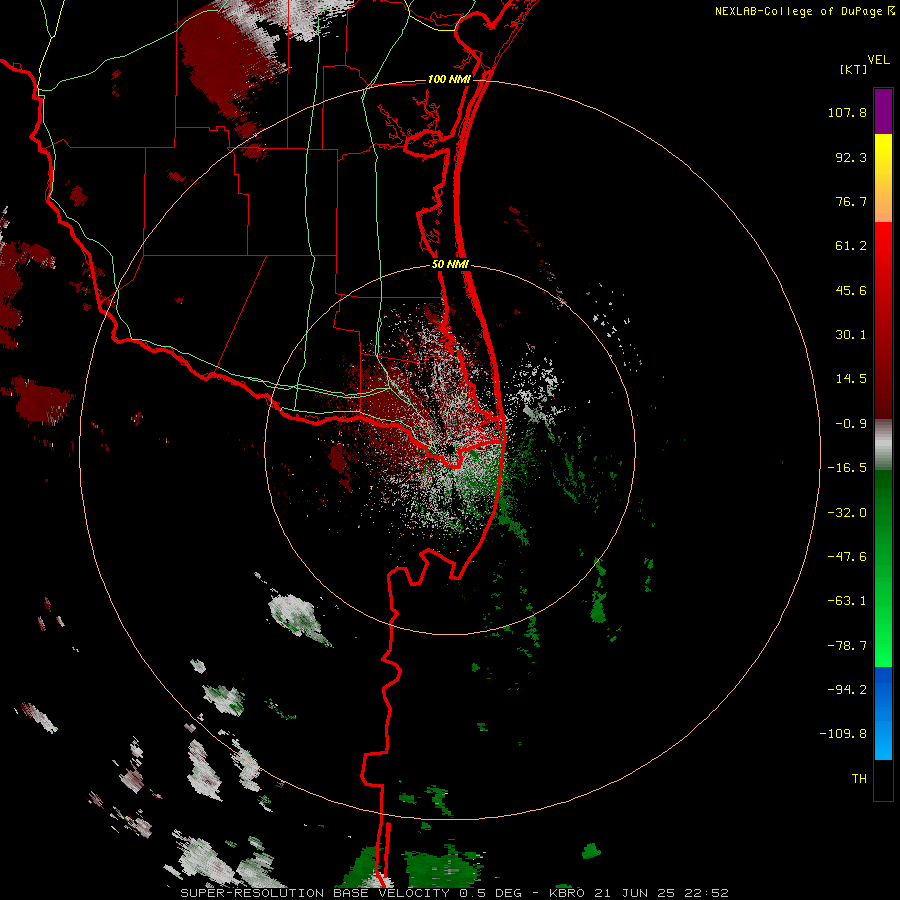Click the -94.2 legend value
Image resolution: width=900 pixels, height=900 pixels.
click(847, 690)
